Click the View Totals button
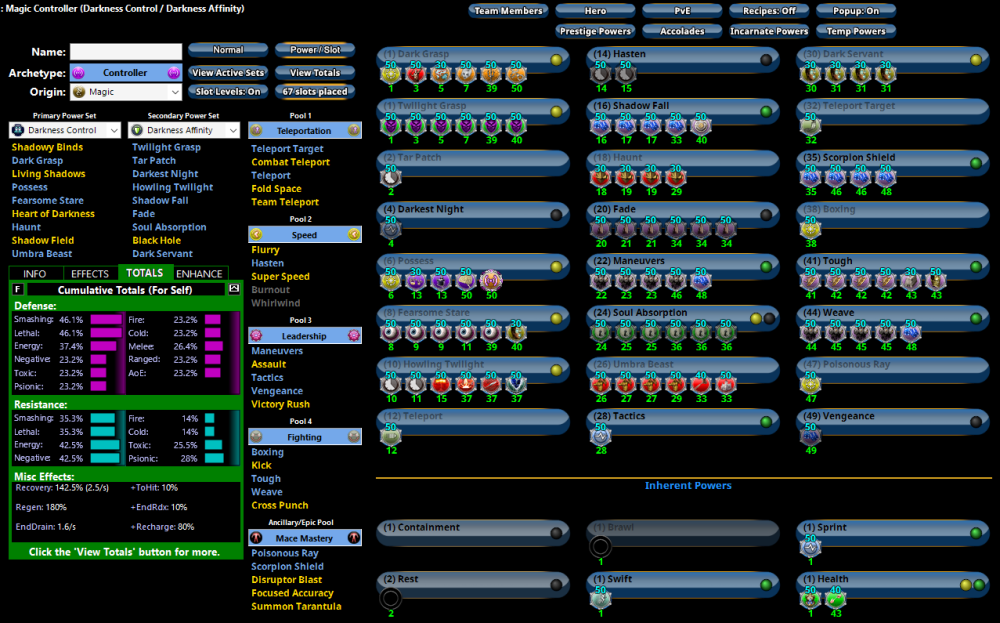Image resolution: width=1000 pixels, height=623 pixels. 314,73
